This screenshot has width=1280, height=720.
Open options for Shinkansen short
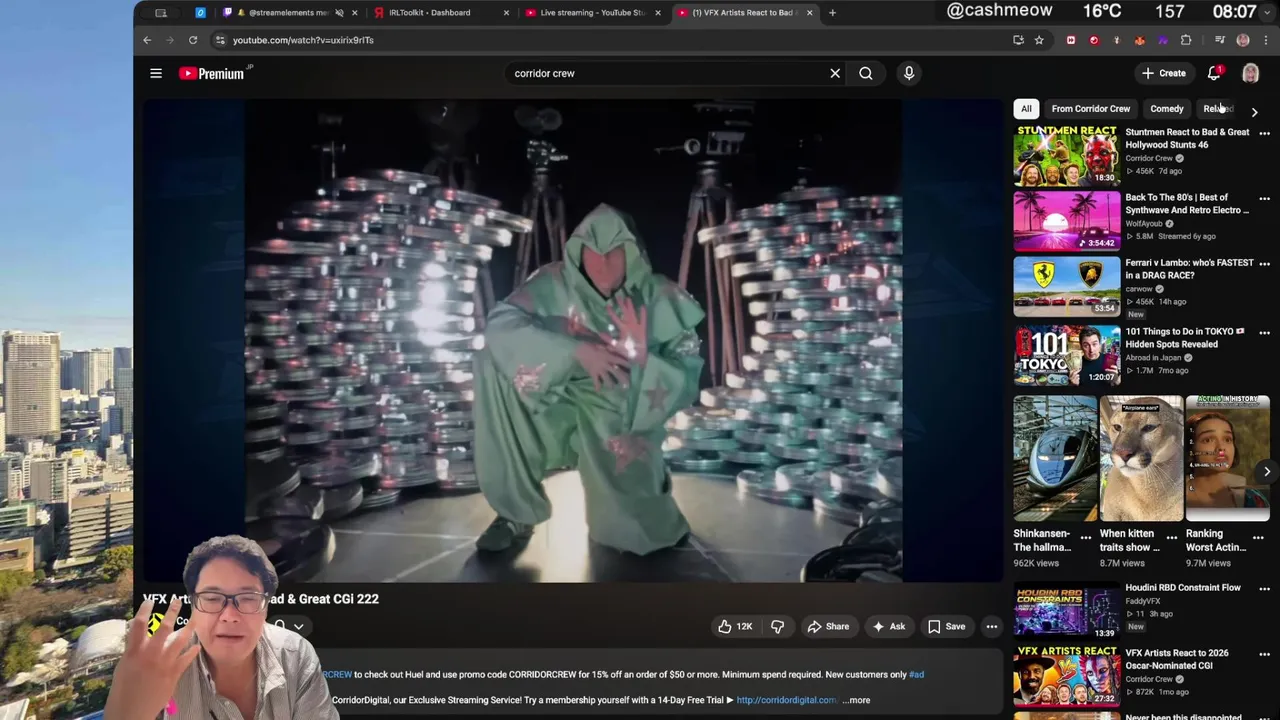pyautogui.click(x=1086, y=537)
